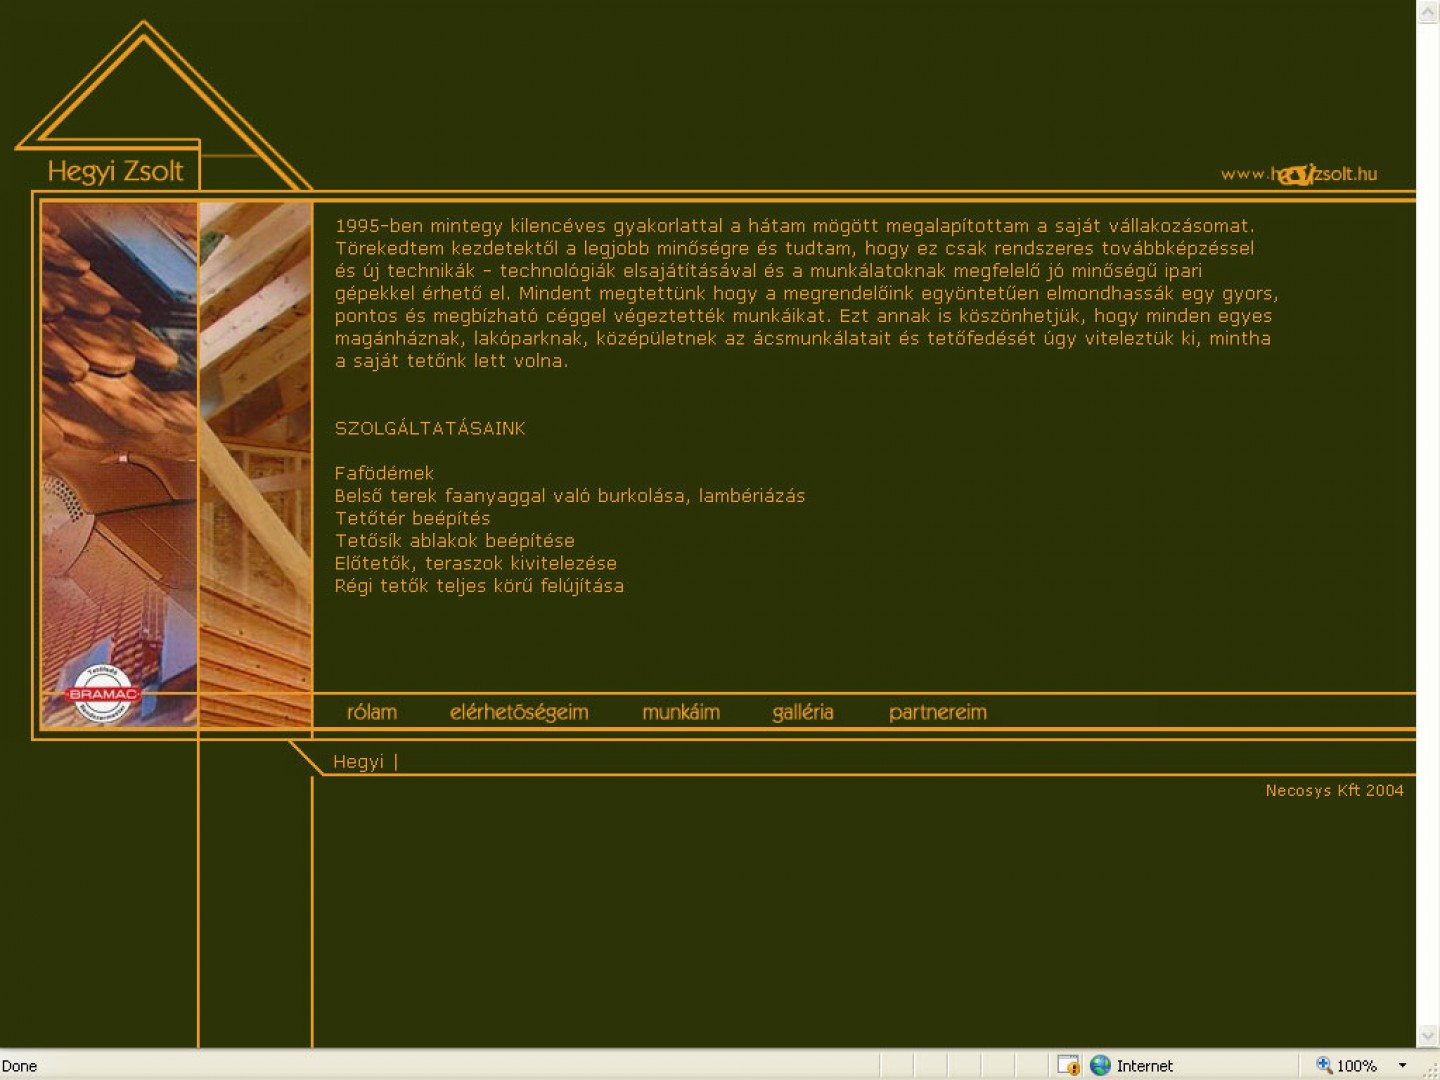Click the Bramac logo badge
Viewport: 1440px width, 1080px height.
[x=102, y=693]
